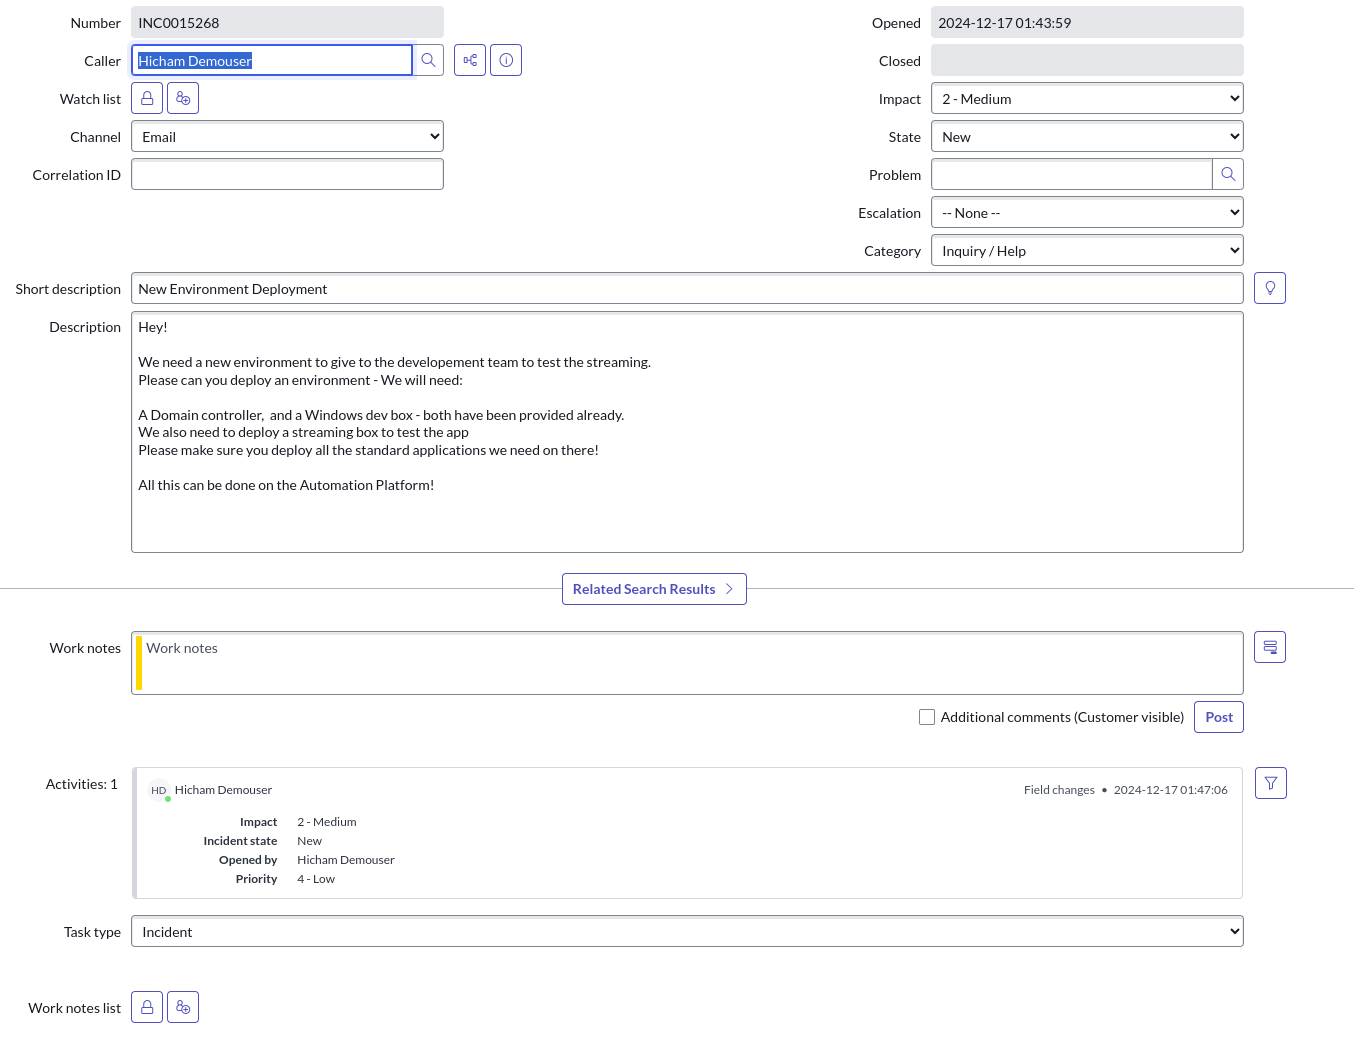Click the Problem lookup search icon
The width and height of the screenshot is (1354, 1047).
(1228, 174)
